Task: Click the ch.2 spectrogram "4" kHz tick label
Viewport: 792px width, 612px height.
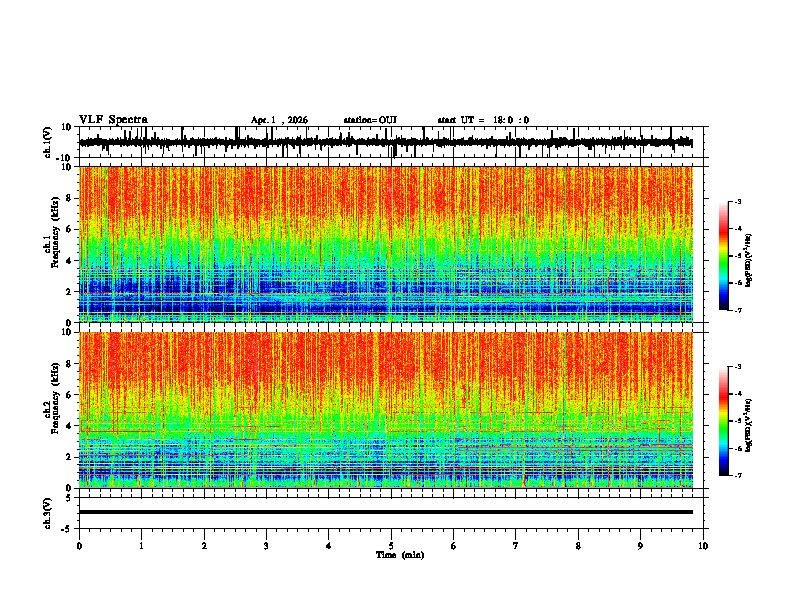Action: [x=69, y=426]
